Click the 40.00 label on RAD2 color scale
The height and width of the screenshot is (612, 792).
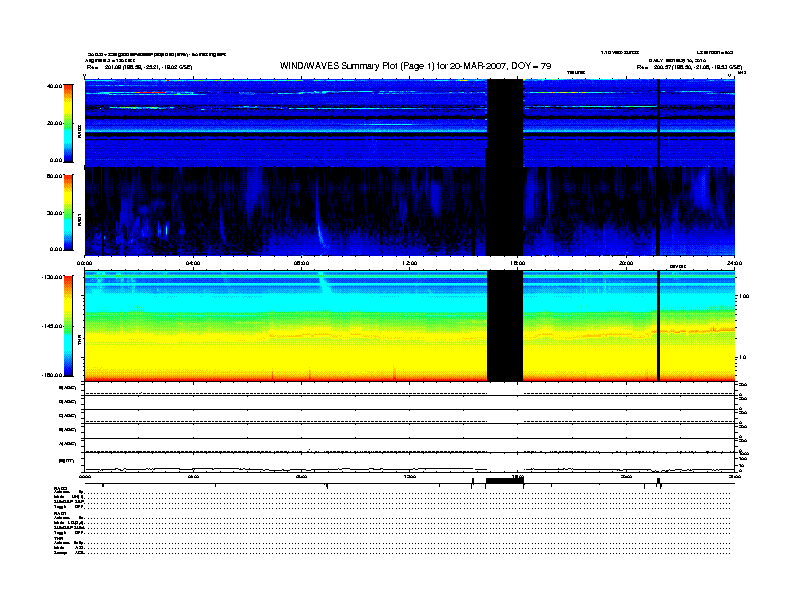pyautogui.click(x=54, y=86)
